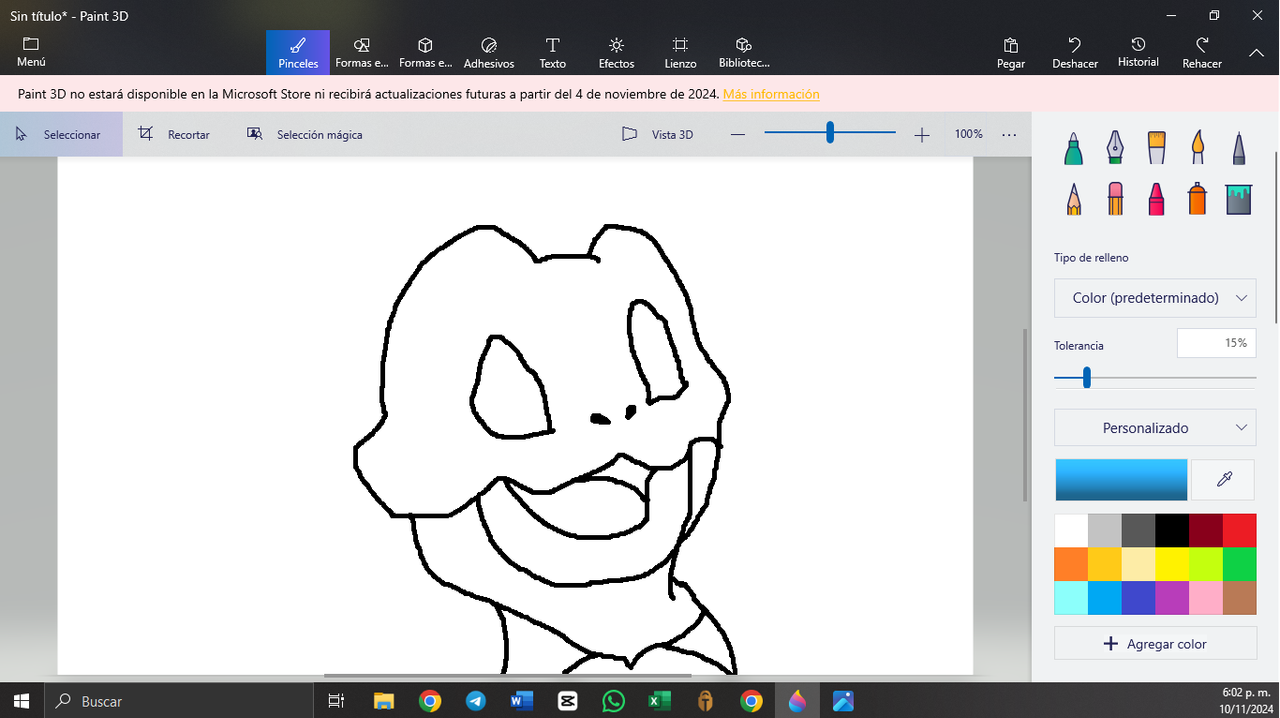Choose the green color swatch
Screen dimensions: 1280x718
(x=1240, y=564)
